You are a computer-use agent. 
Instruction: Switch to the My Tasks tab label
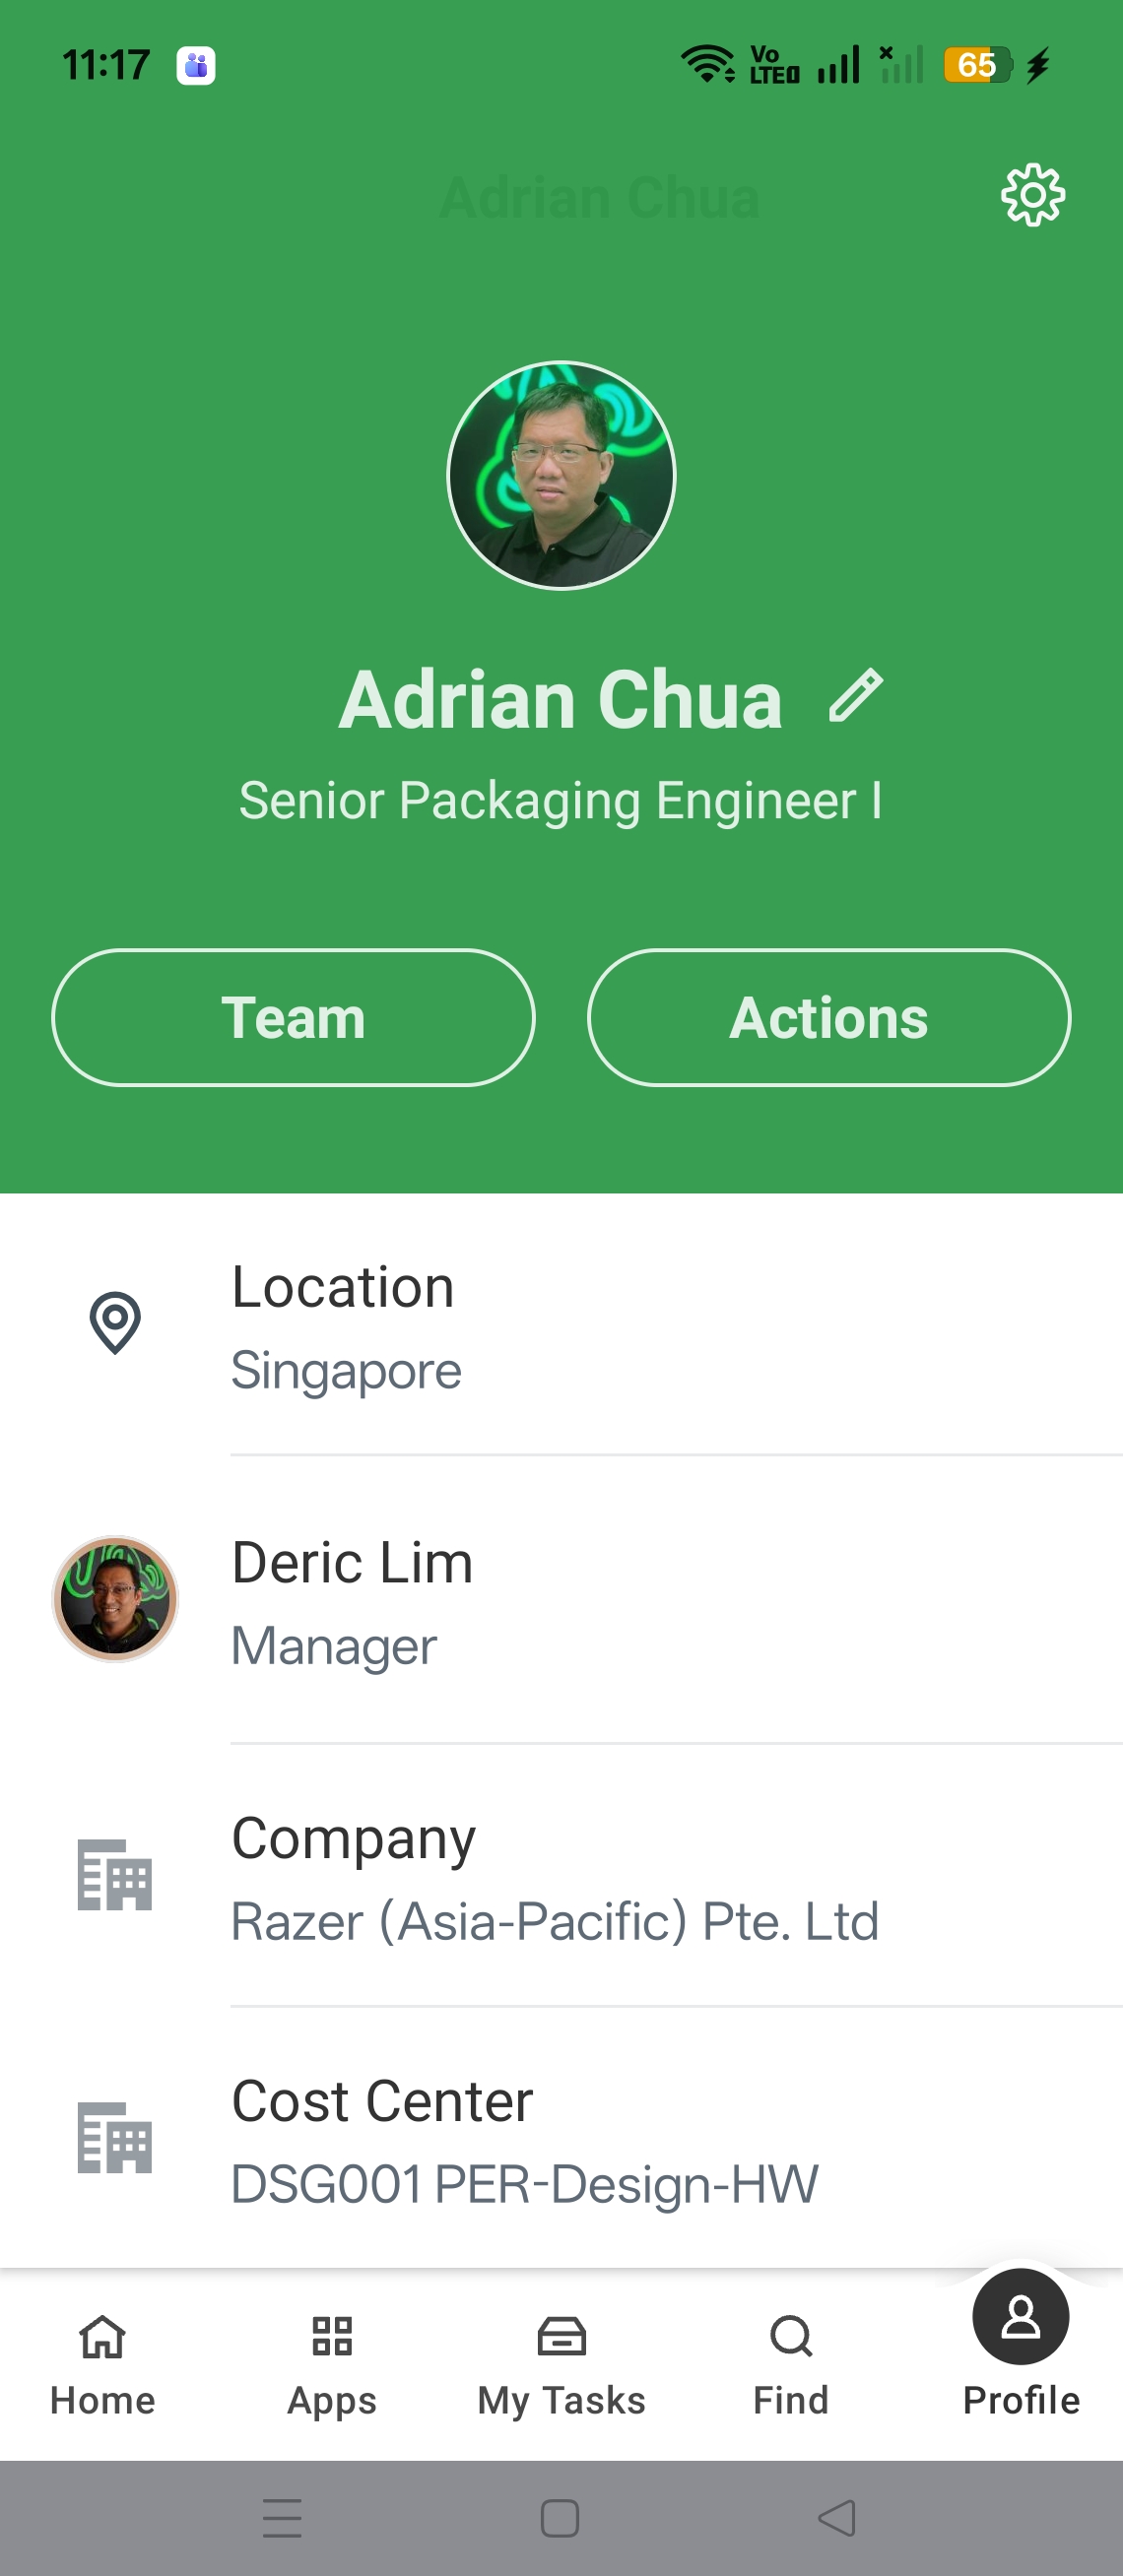562,2400
